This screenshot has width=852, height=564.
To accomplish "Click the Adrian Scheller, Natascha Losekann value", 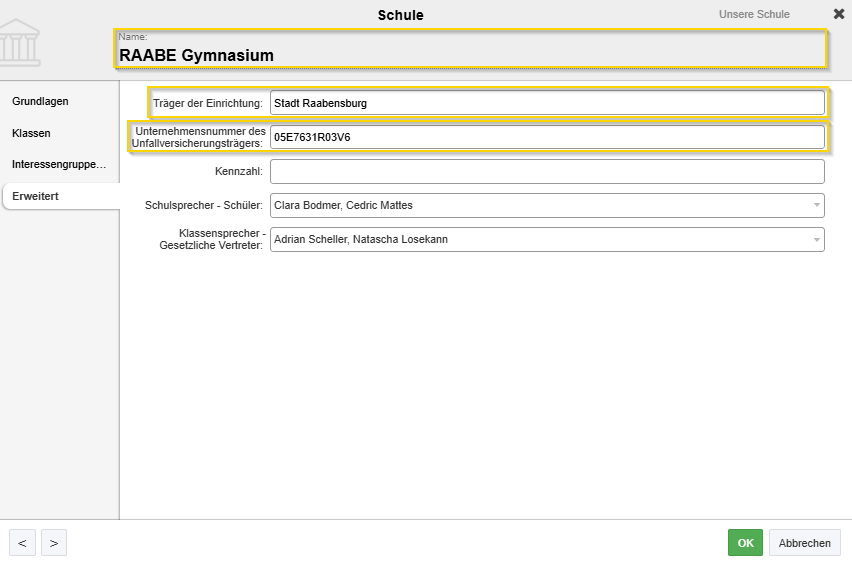I will click(x=361, y=240).
